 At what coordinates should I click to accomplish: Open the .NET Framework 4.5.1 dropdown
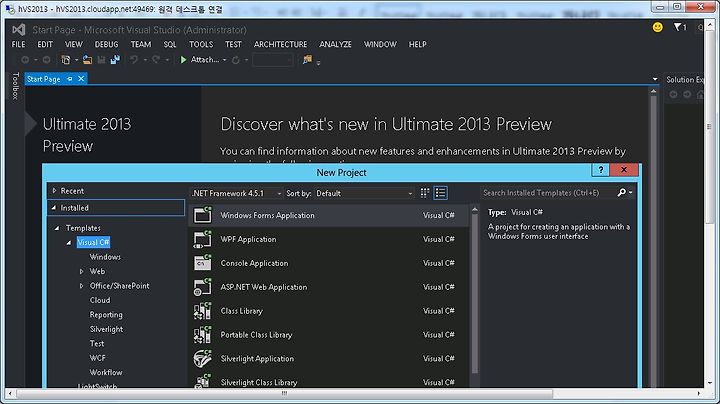click(236, 193)
